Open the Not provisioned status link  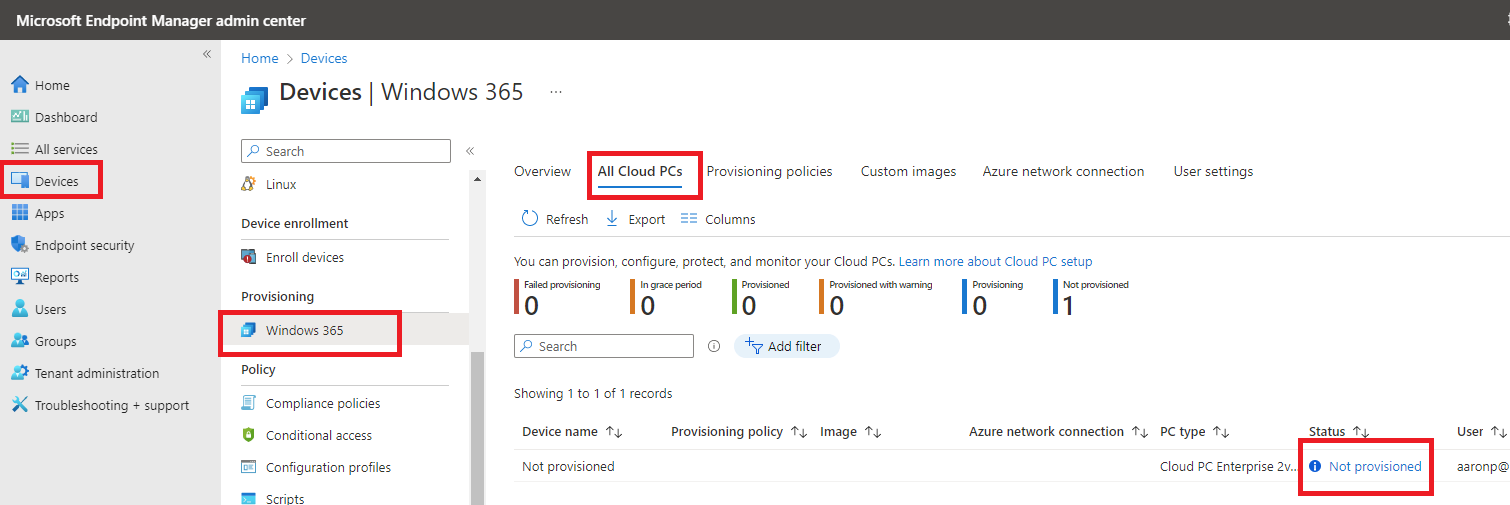tap(1375, 466)
